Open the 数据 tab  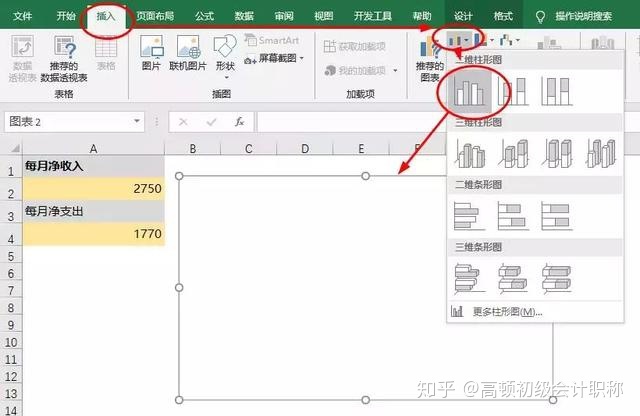tap(244, 16)
